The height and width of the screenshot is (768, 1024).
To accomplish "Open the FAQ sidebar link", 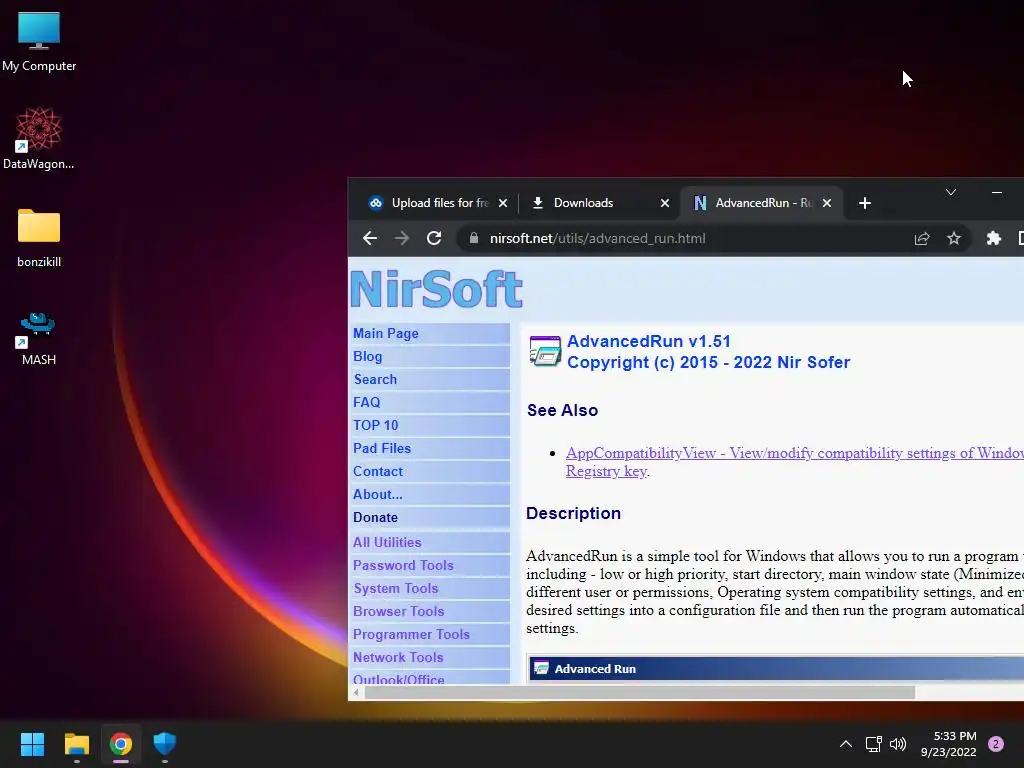I will [x=366, y=402].
